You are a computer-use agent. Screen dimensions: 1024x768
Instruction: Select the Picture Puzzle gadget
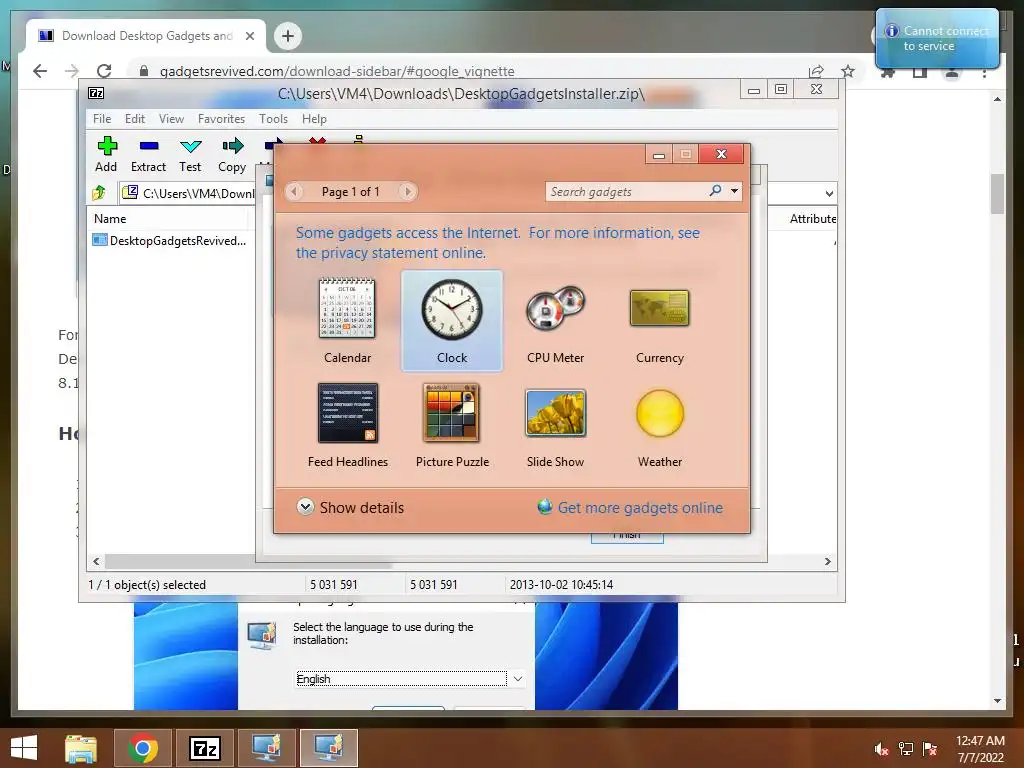452,424
